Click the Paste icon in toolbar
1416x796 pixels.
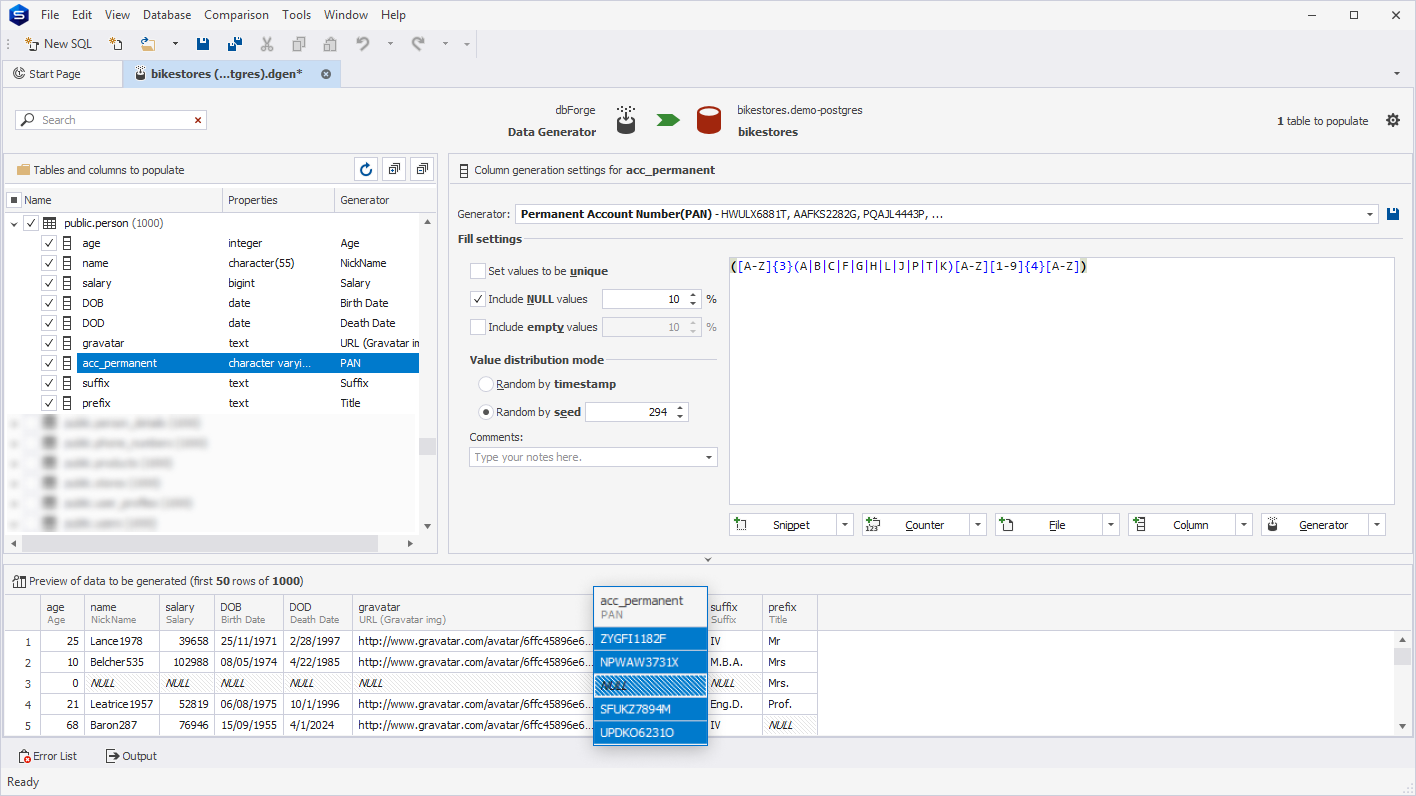(x=330, y=44)
